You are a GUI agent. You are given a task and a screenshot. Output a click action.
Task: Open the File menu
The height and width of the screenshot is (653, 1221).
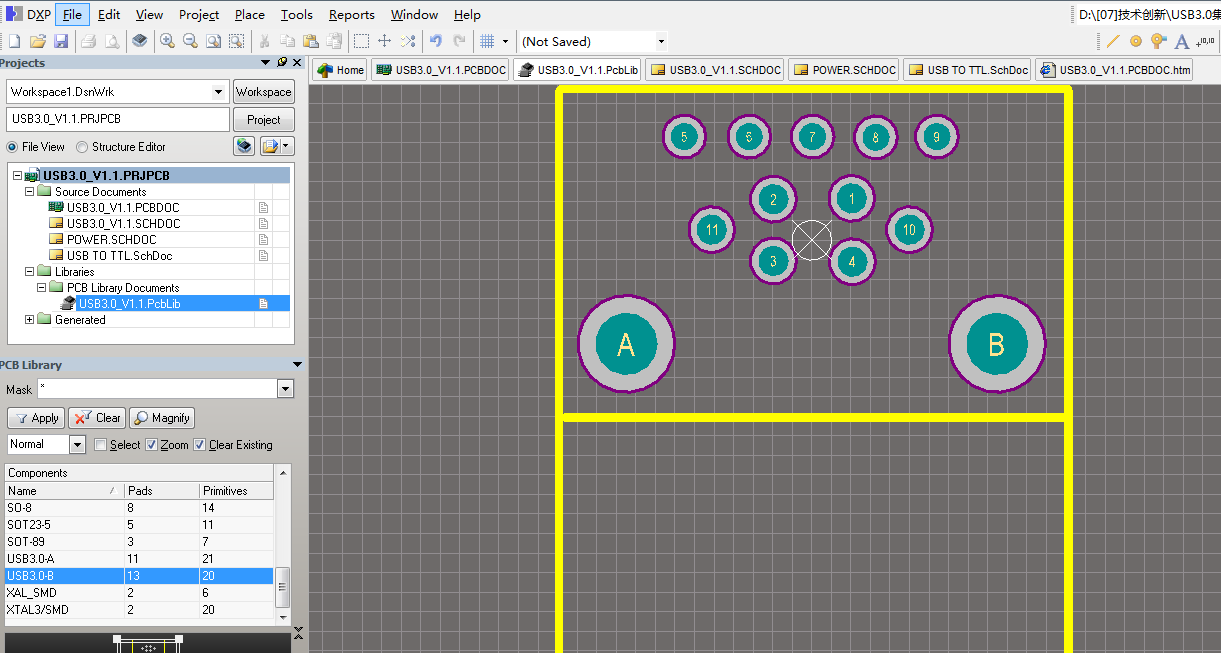click(72, 15)
